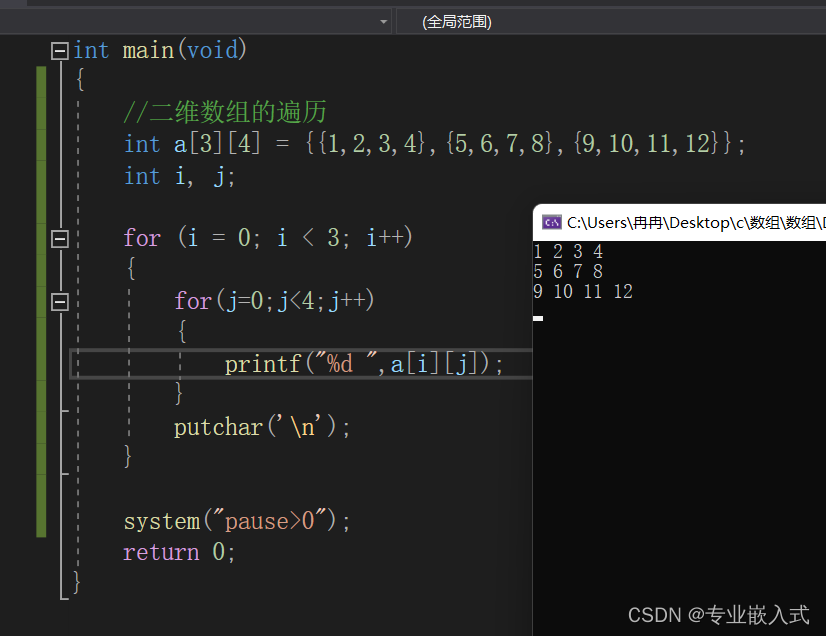826x636 pixels.
Task: Collapse the outer for loop block
Action: point(60,238)
